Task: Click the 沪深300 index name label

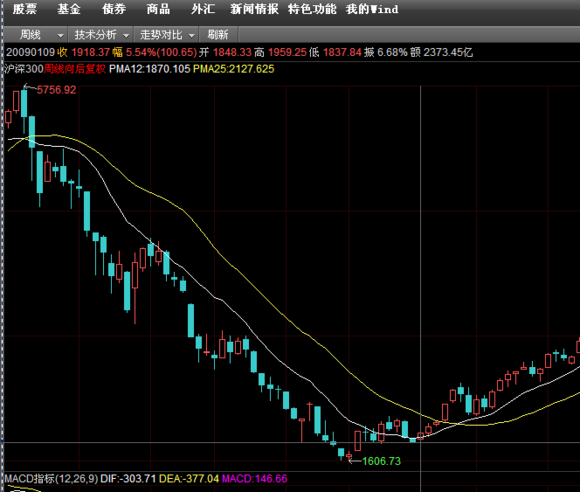Action: (24, 69)
